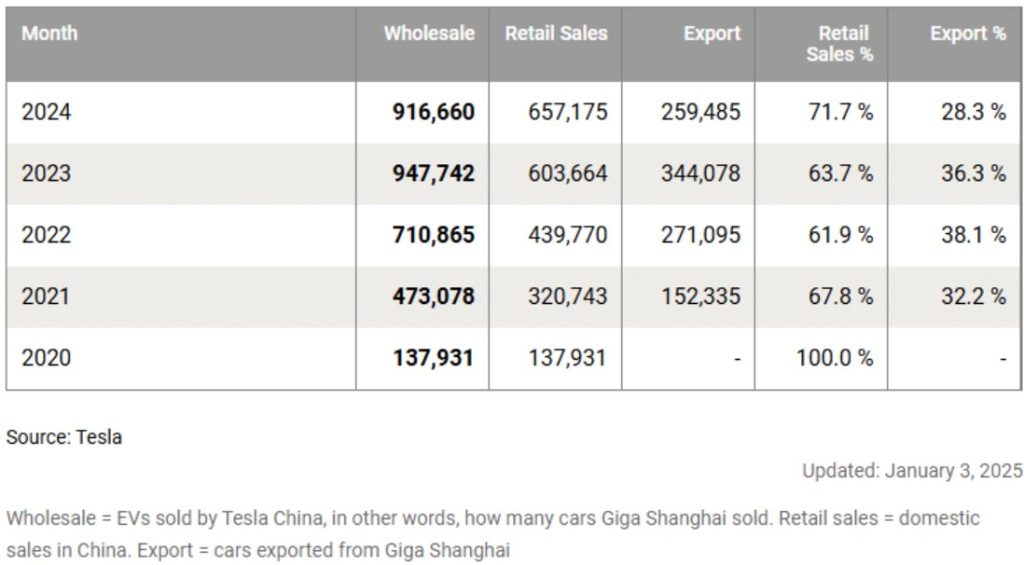
Task: Click the 2020 row label
Action: (46, 357)
